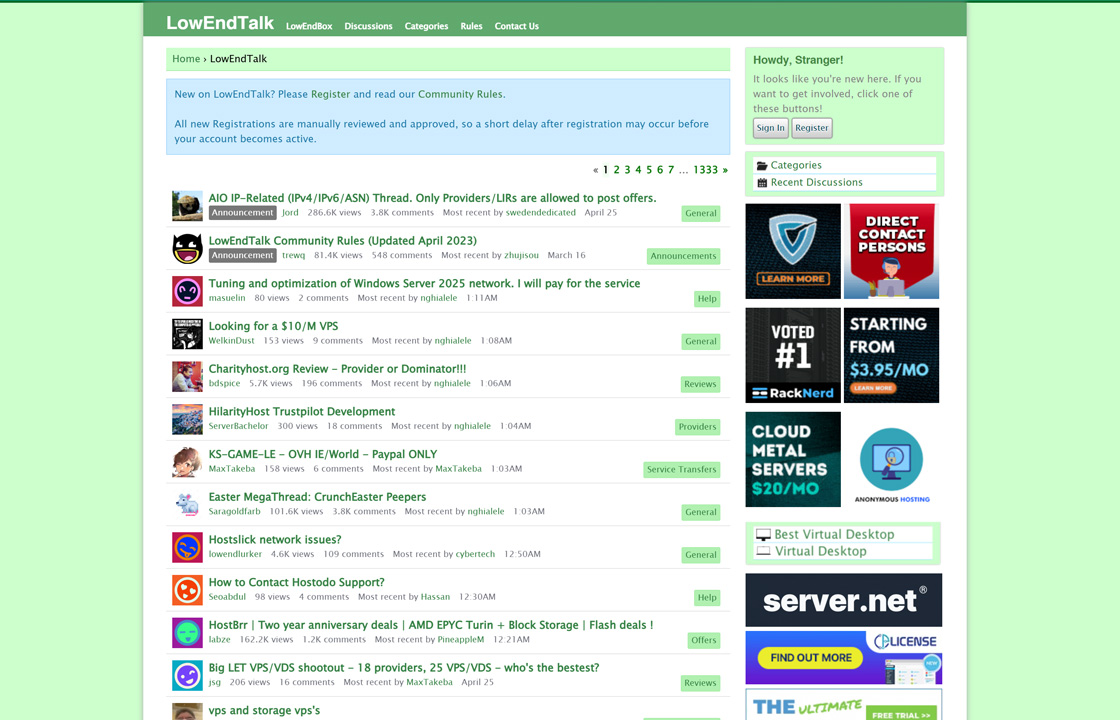Open Seoabdul's avatar on Hostodo Support thread
This screenshot has height=720, width=1120.
pos(187,590)
